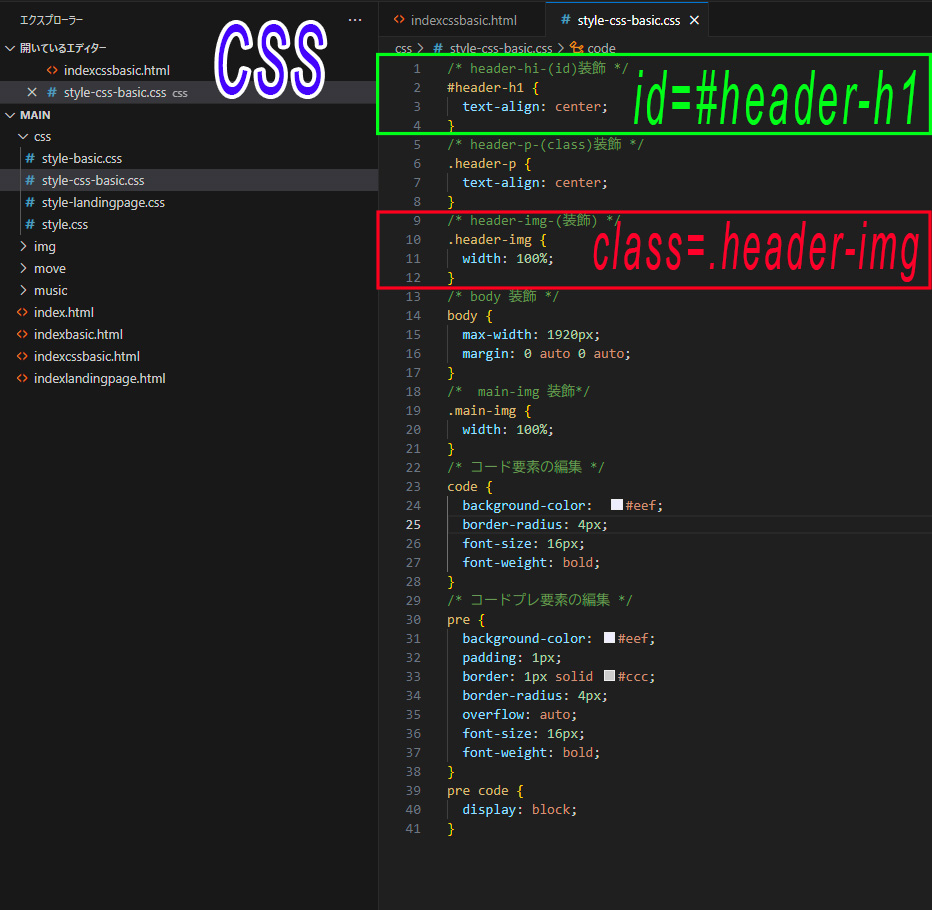
Task: Click 'display: block;' on line 40
Action: (x=519, y=810)
